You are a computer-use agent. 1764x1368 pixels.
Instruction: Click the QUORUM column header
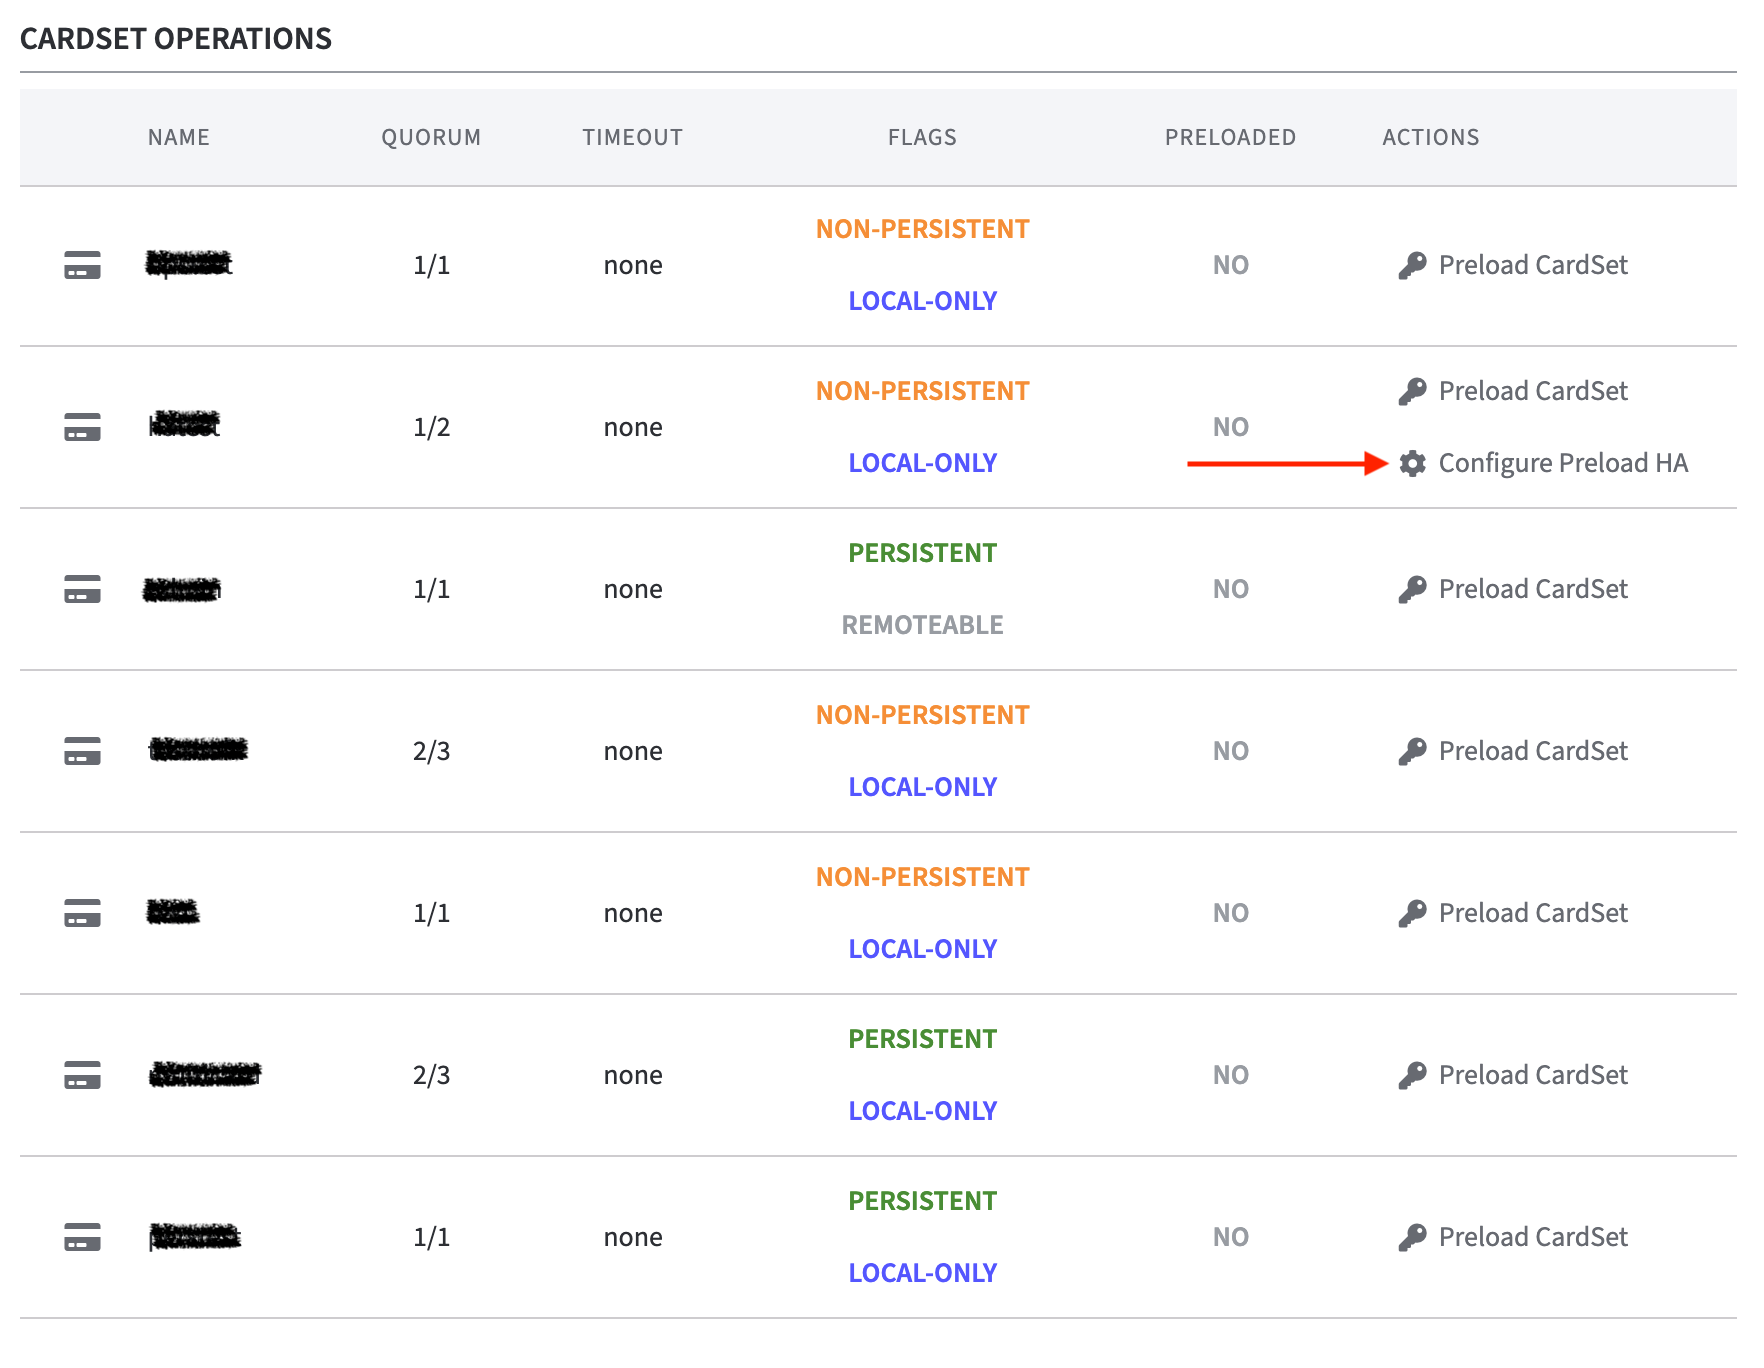[431, 137]
